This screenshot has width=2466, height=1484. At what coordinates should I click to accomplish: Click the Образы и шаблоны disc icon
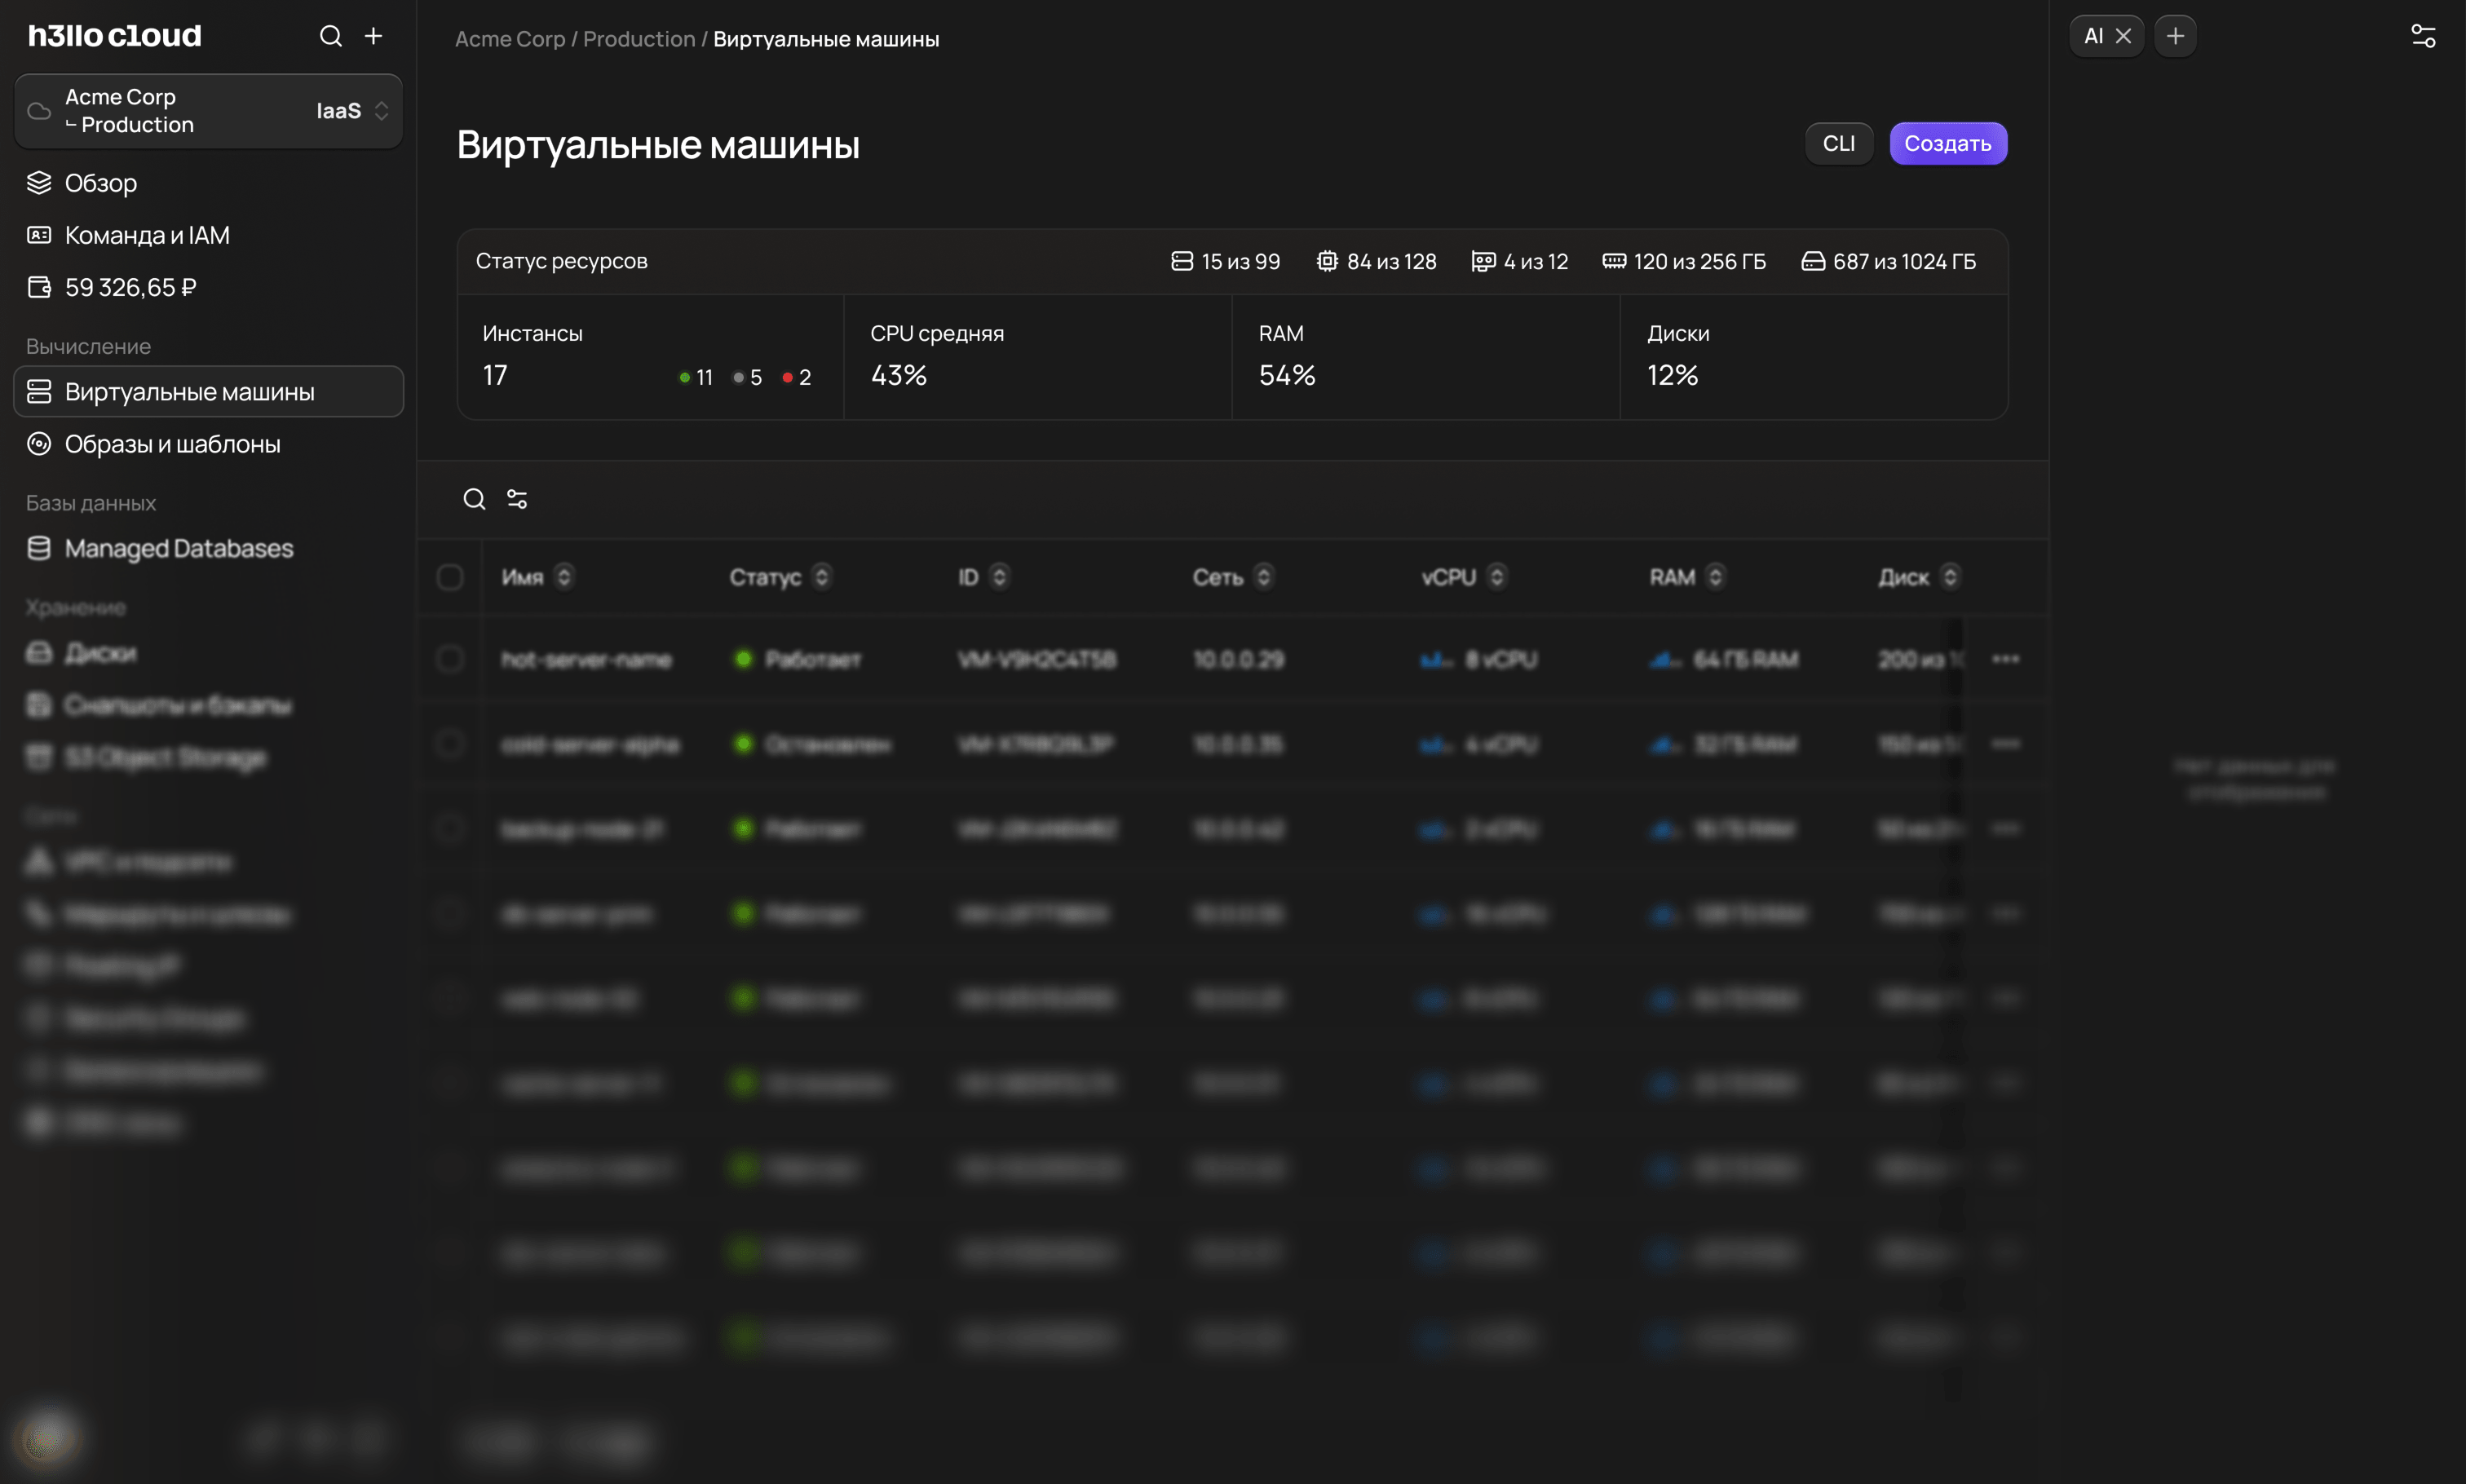[x=39, y=444]
